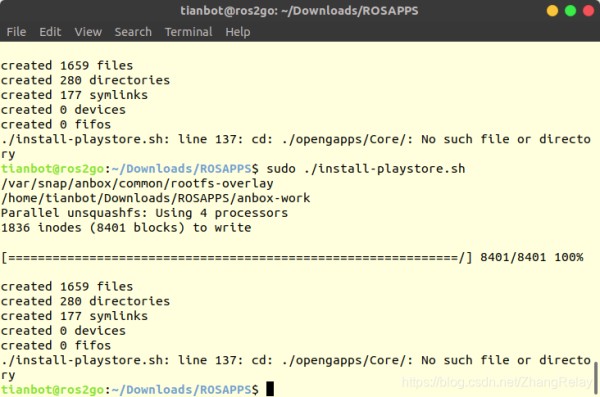Viewport: 600px width, 397px height.
Task: Click the 1836 inodes output line
Action: 126,228
